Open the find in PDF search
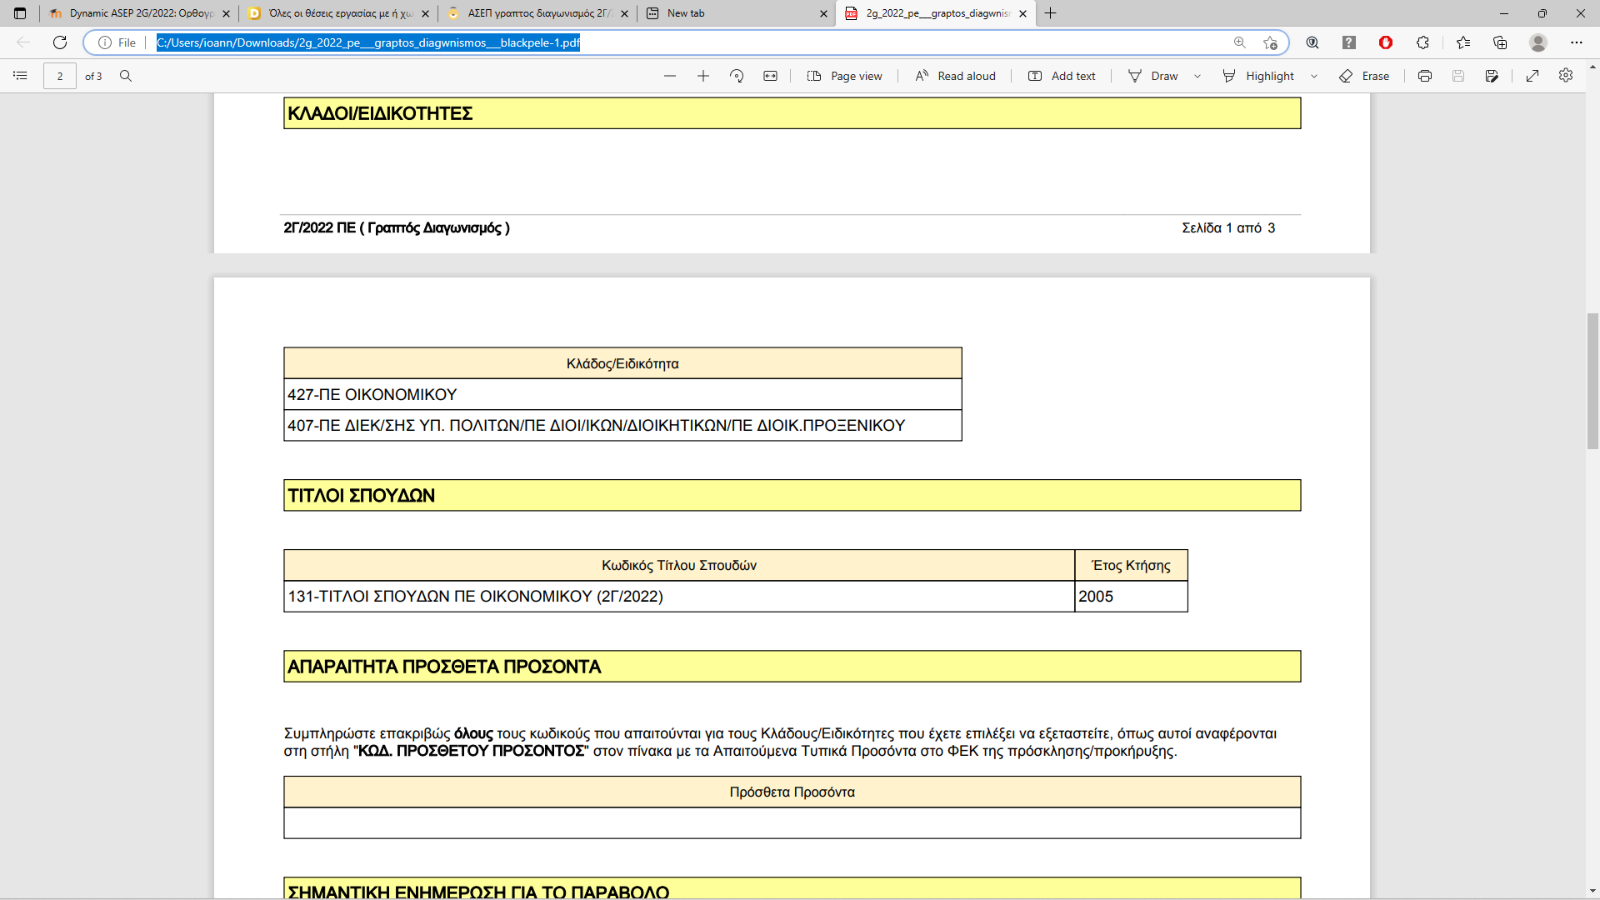1600x900 pixels. [126, 76]
